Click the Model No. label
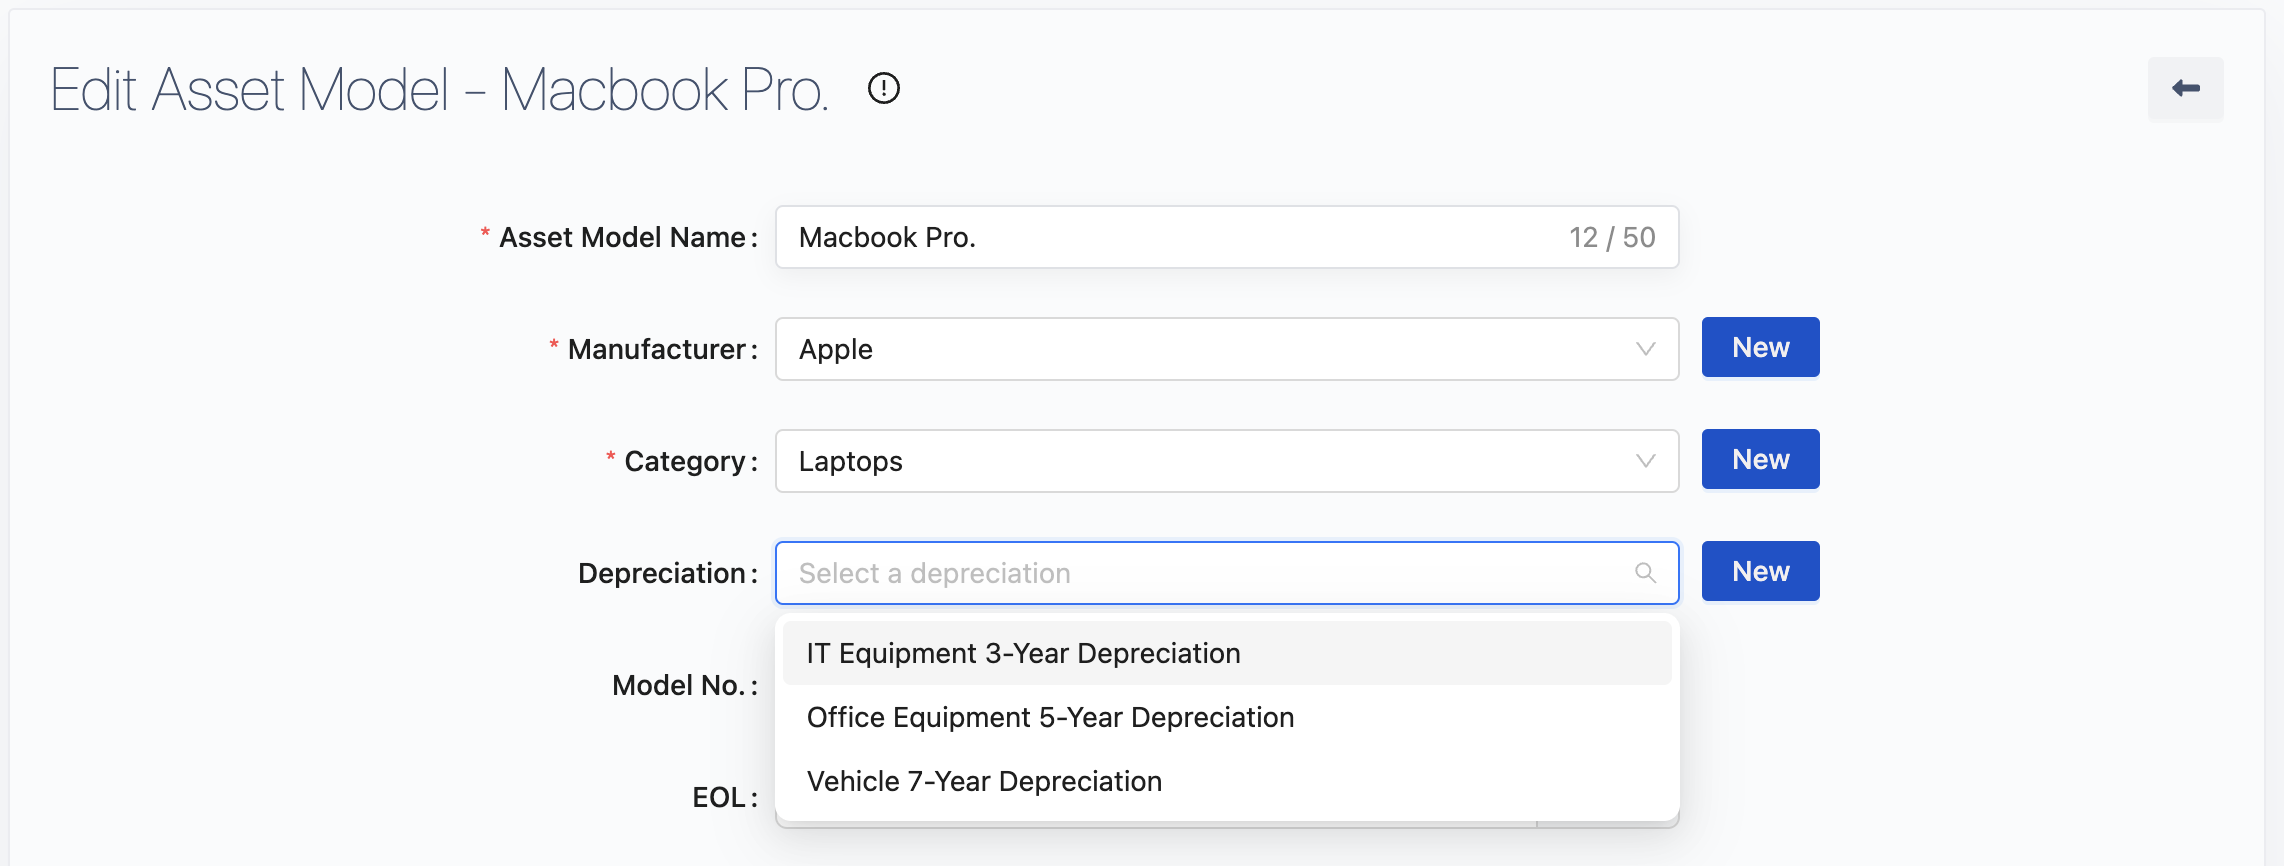2284x866 pixels. tap(678, 686)
